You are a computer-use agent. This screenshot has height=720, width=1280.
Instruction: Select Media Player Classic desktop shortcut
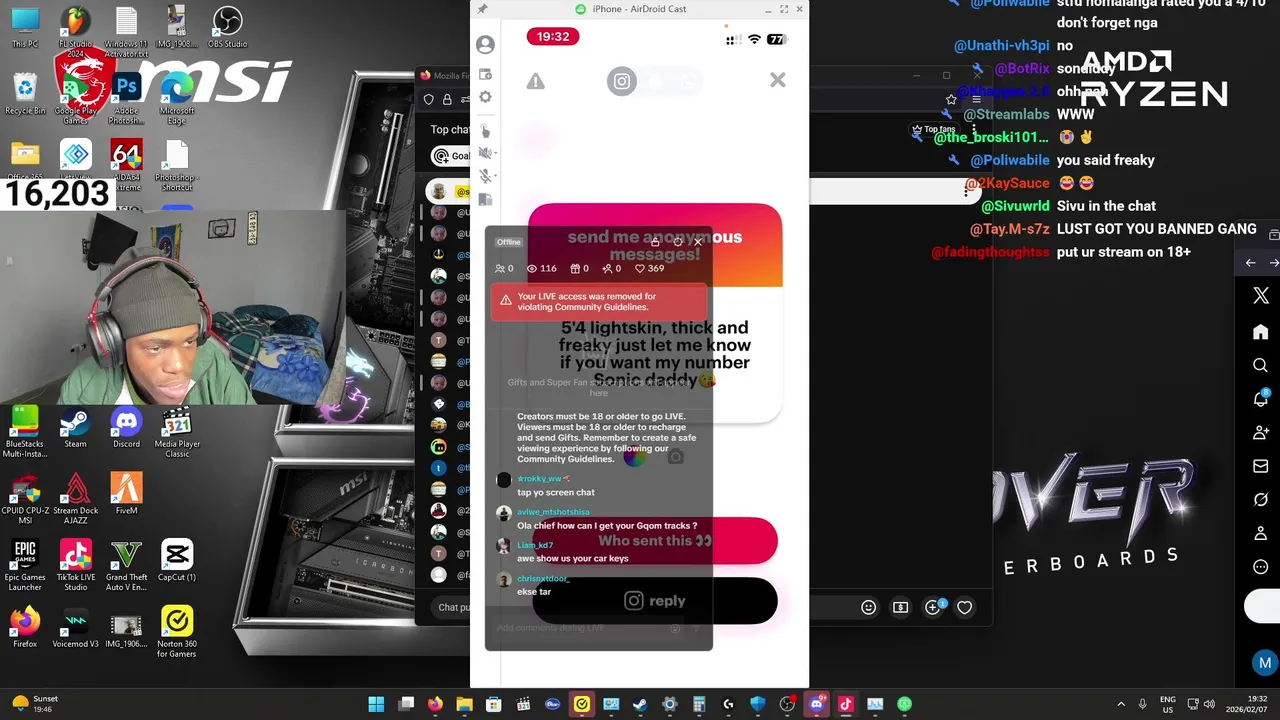click(177, 432)
